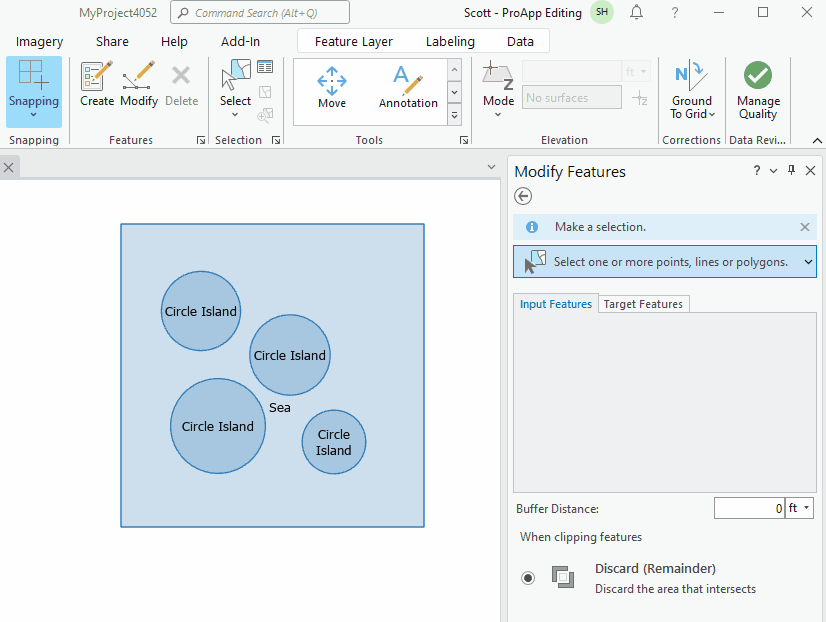Dismiss the Make a selection message
This screenshot has height=622, width=826.
click(805, 227)
